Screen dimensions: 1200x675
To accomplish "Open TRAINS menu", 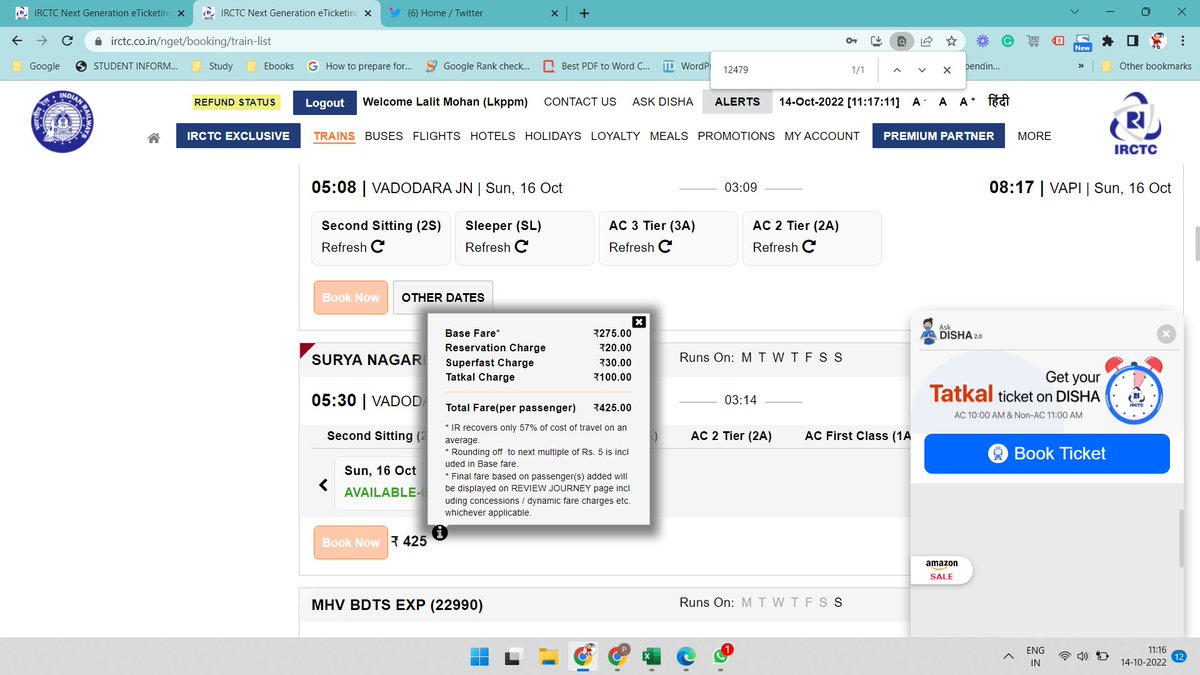I will (334, 136).
